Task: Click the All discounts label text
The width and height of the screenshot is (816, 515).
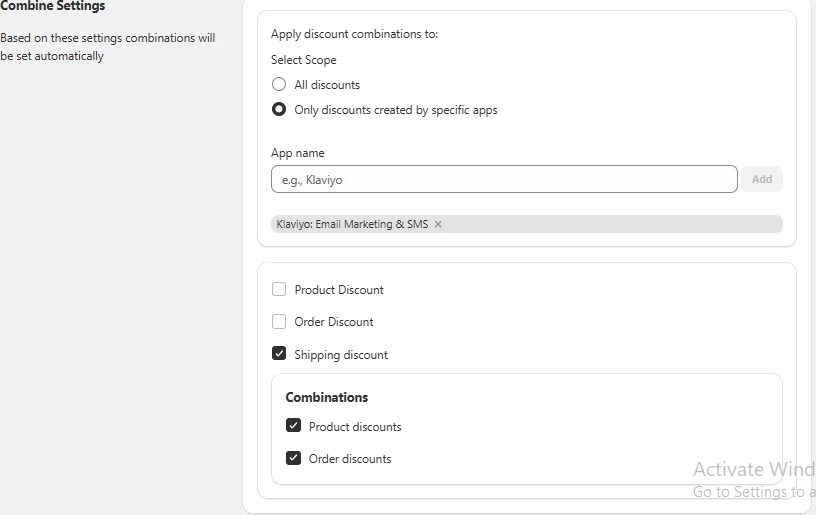Action: coord(327,85)
